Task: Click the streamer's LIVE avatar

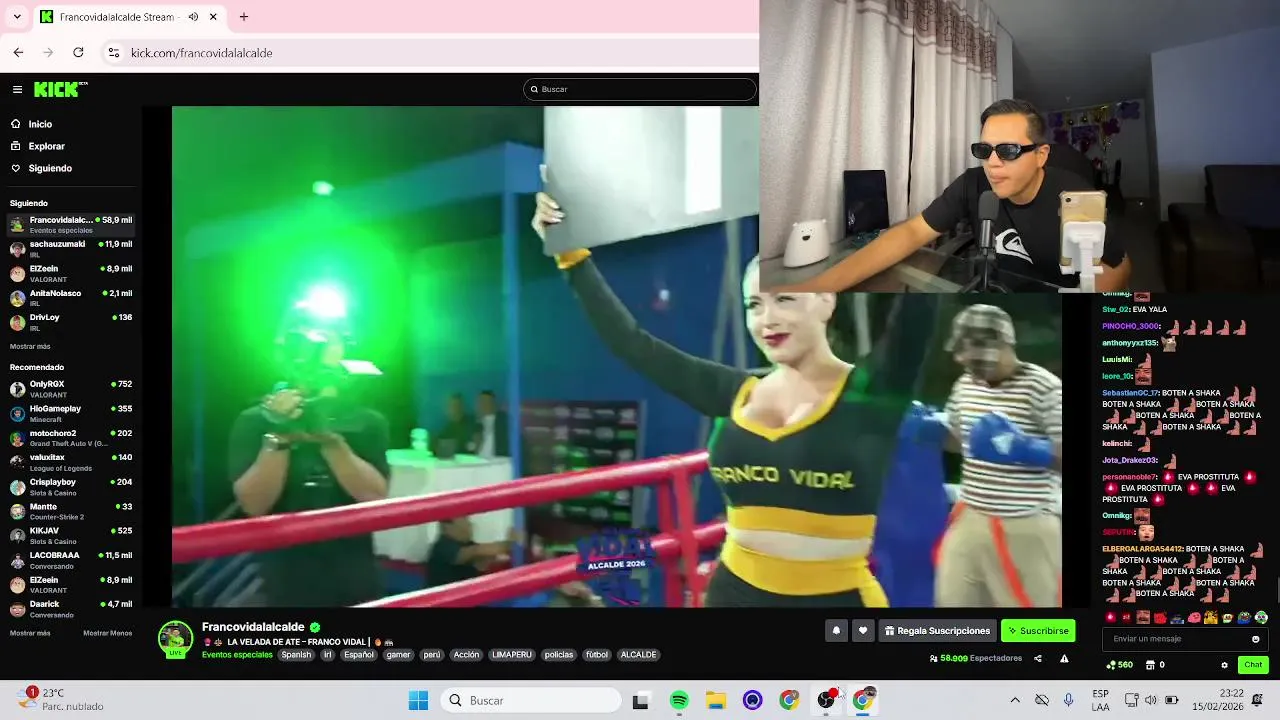Action: pos(175,640)
